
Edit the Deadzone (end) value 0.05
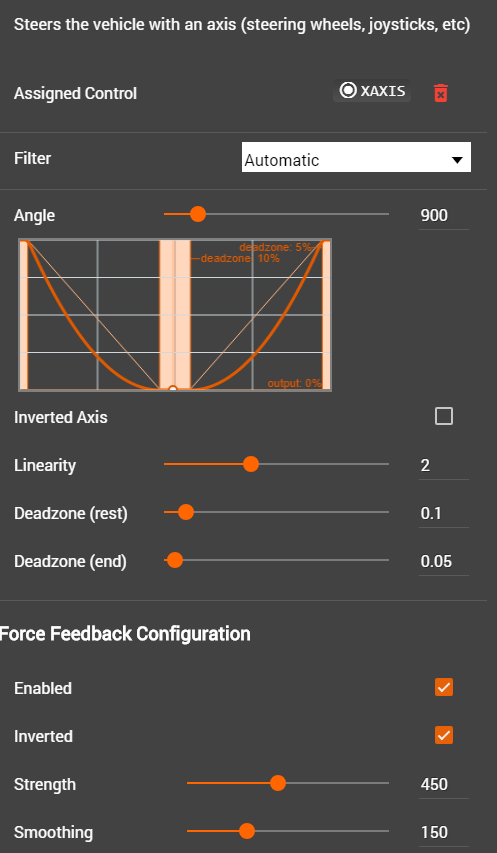point(443,561)
